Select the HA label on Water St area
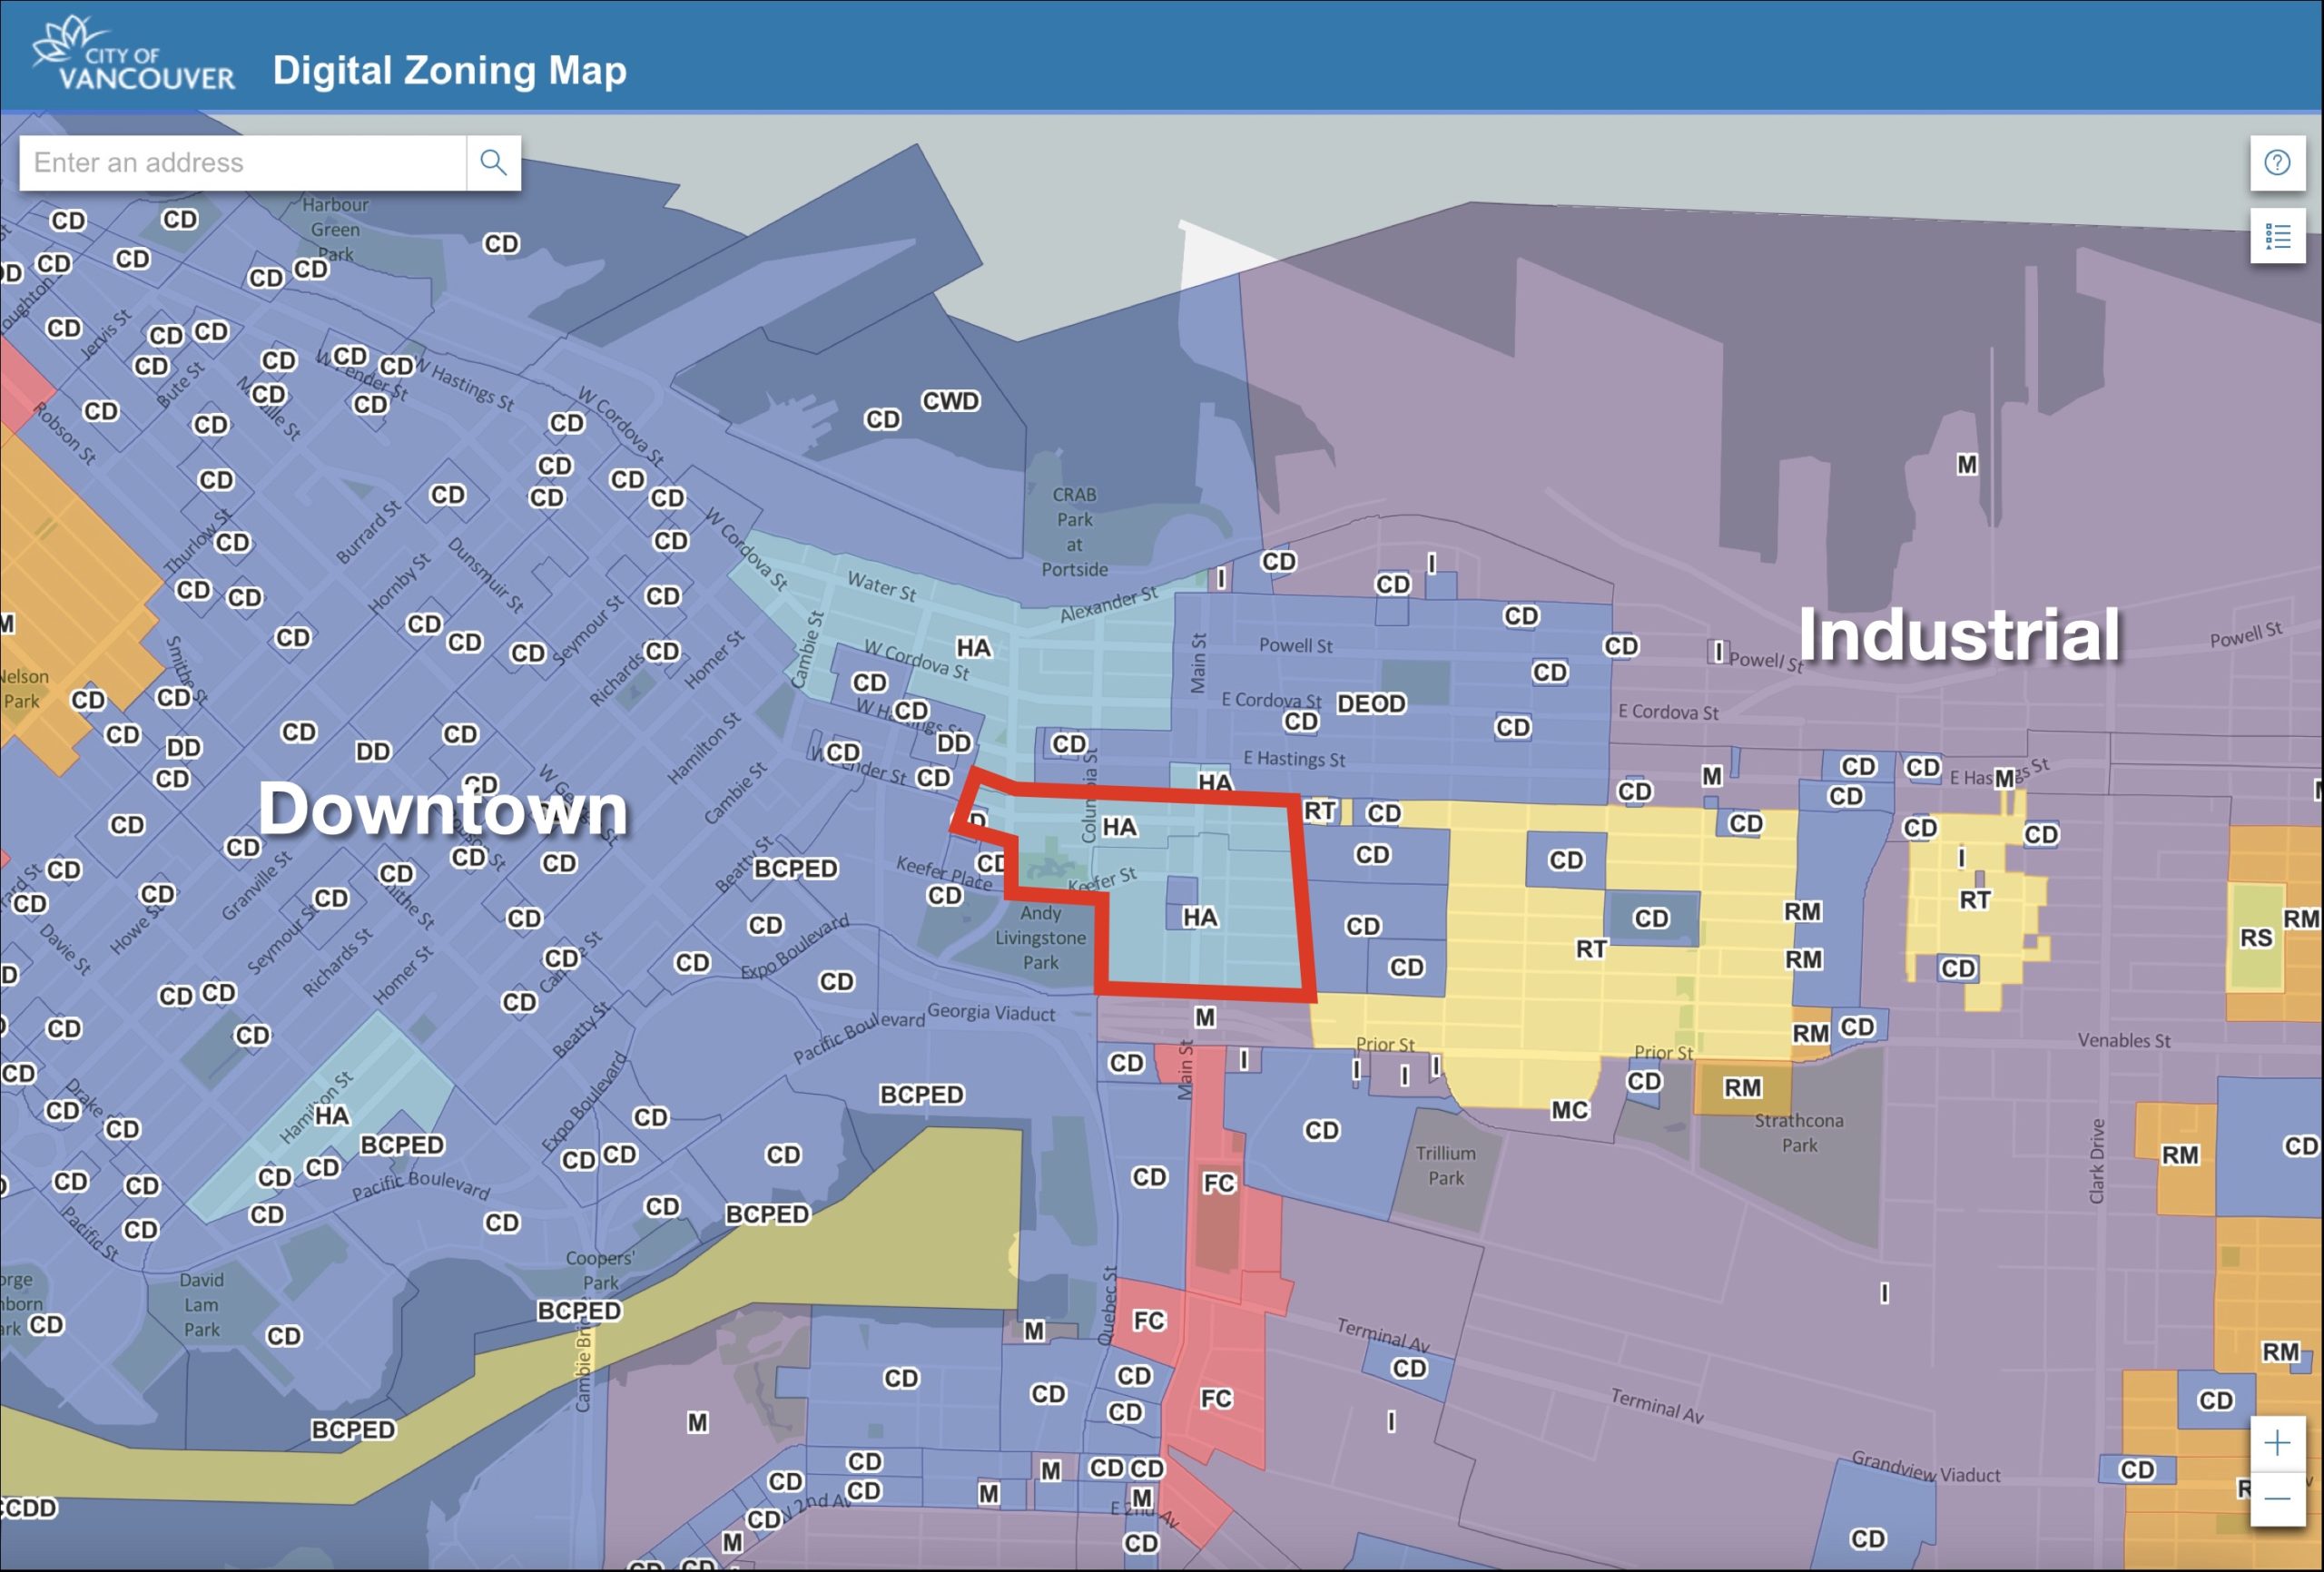2324x1572 pixels. 973,648
